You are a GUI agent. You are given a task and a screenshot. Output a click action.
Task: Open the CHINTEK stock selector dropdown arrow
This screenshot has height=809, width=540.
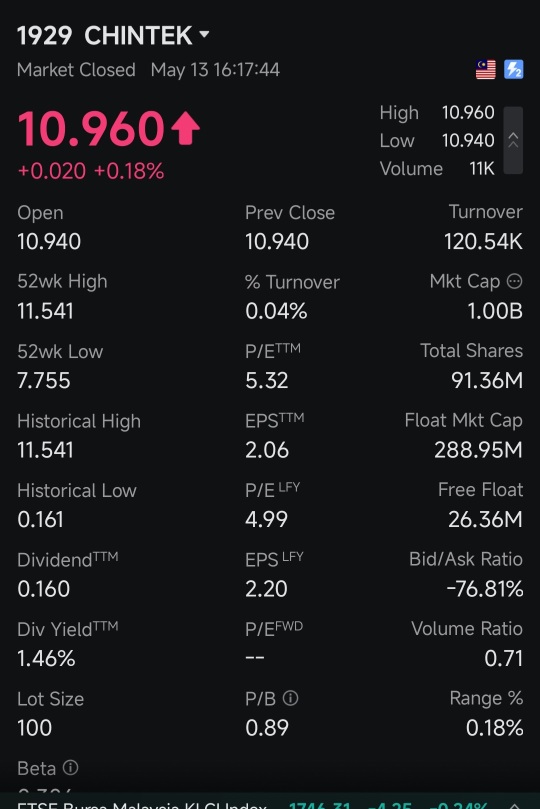click(x=204, y=35)
